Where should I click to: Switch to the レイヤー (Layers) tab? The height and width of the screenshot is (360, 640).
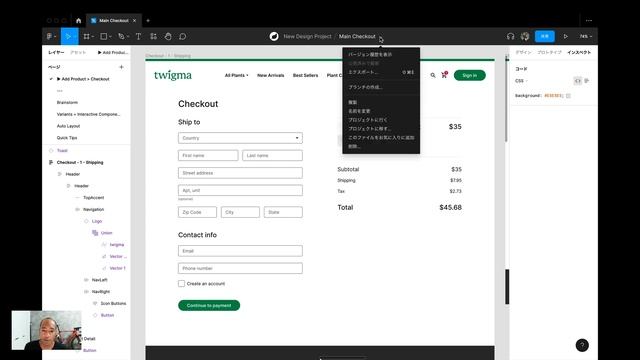pos(56,52)
